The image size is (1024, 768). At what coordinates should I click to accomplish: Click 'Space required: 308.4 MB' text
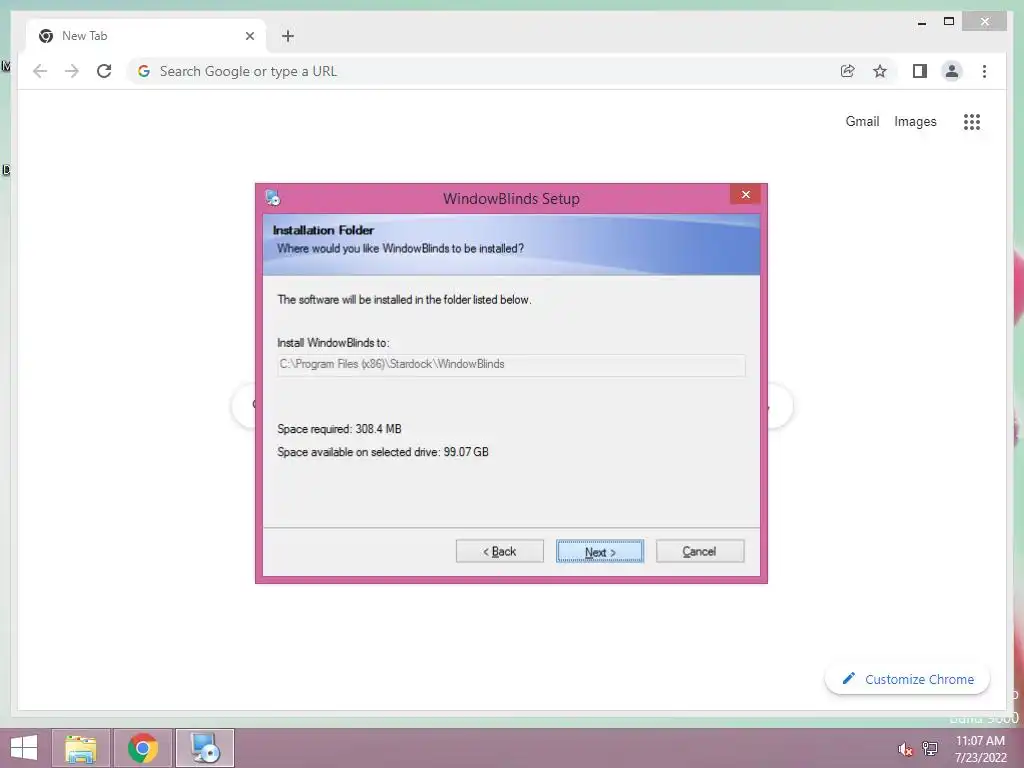click(x=339, y=429)
